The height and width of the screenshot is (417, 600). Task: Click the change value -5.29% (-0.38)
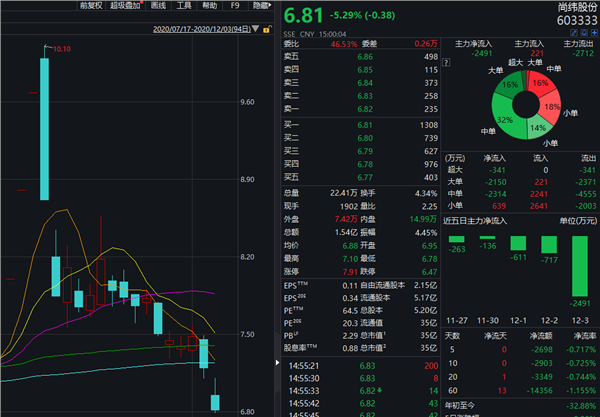(x=362, y=15)
